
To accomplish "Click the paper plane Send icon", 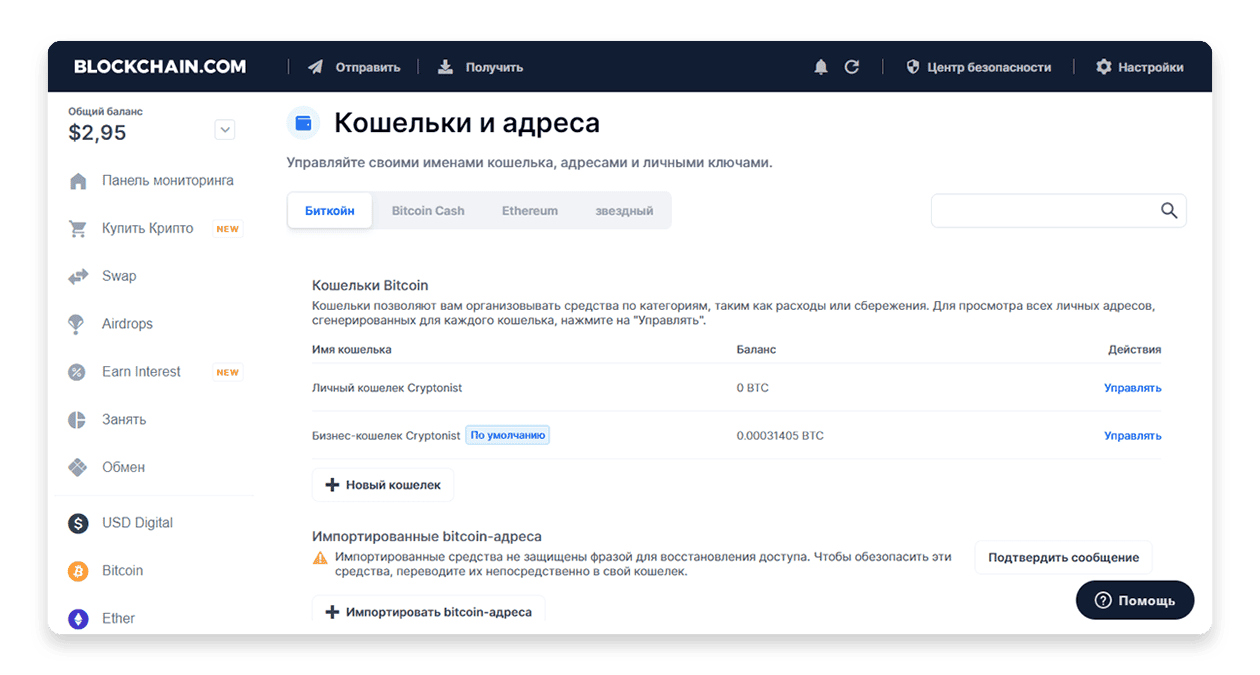I will tap(316, 67).
